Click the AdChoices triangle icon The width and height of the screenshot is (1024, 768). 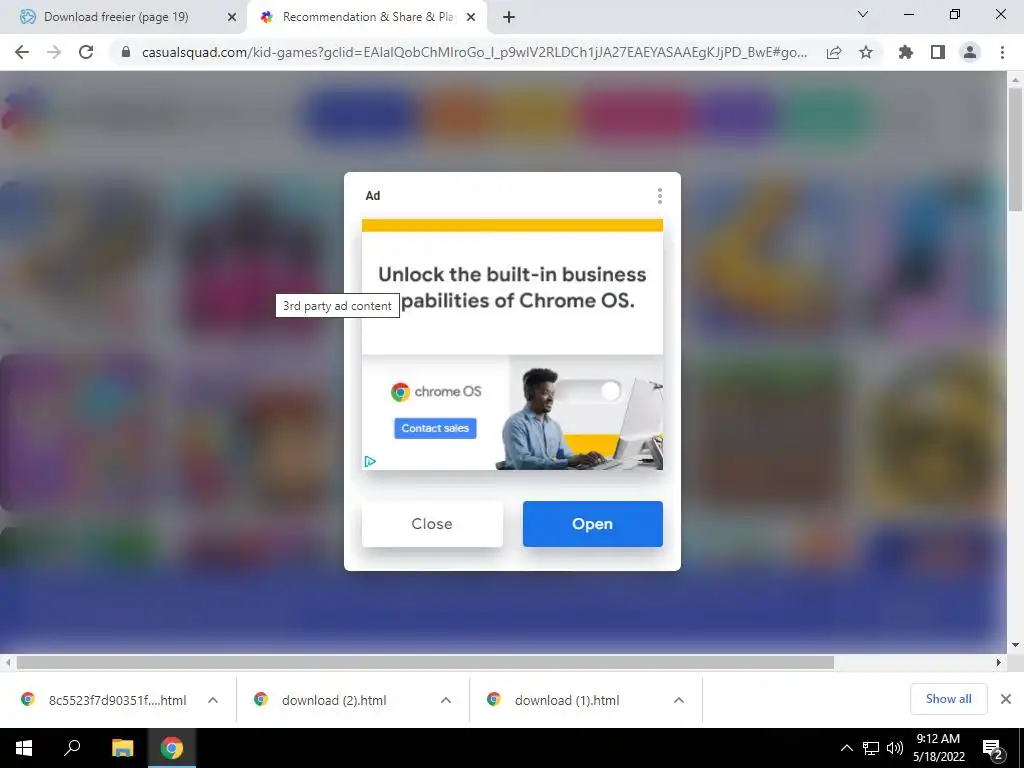[x=370, y=462]
